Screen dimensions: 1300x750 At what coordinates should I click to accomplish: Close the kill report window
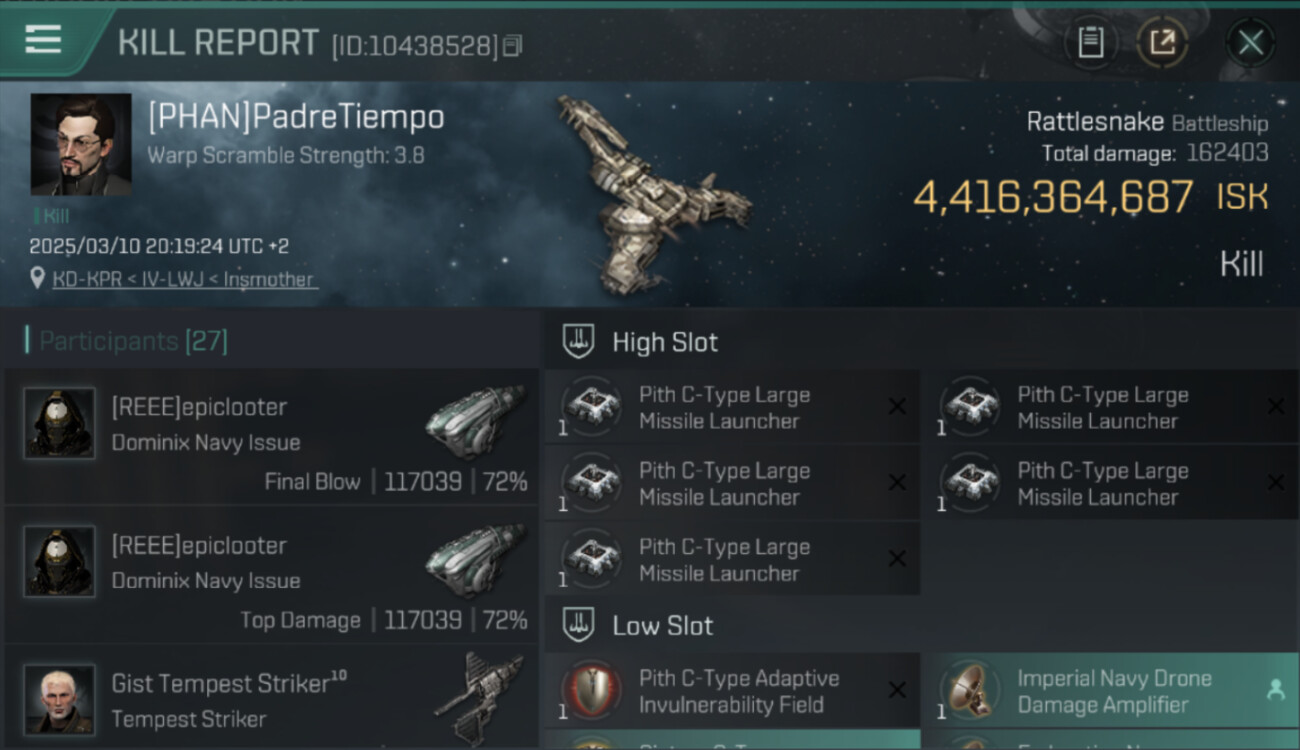1250,42
